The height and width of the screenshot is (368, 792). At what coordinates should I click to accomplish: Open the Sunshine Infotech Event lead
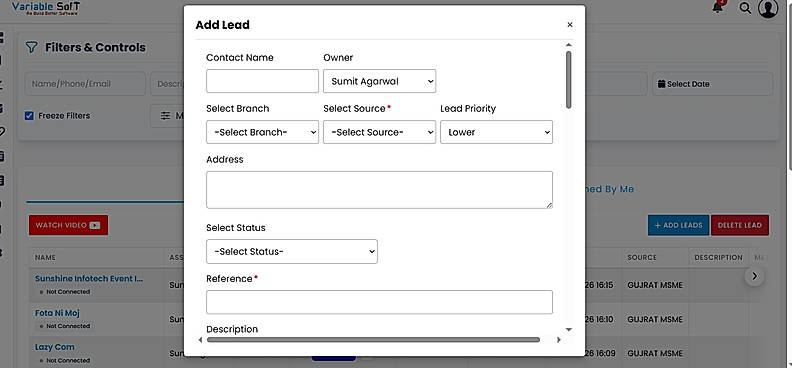[89, 279]
